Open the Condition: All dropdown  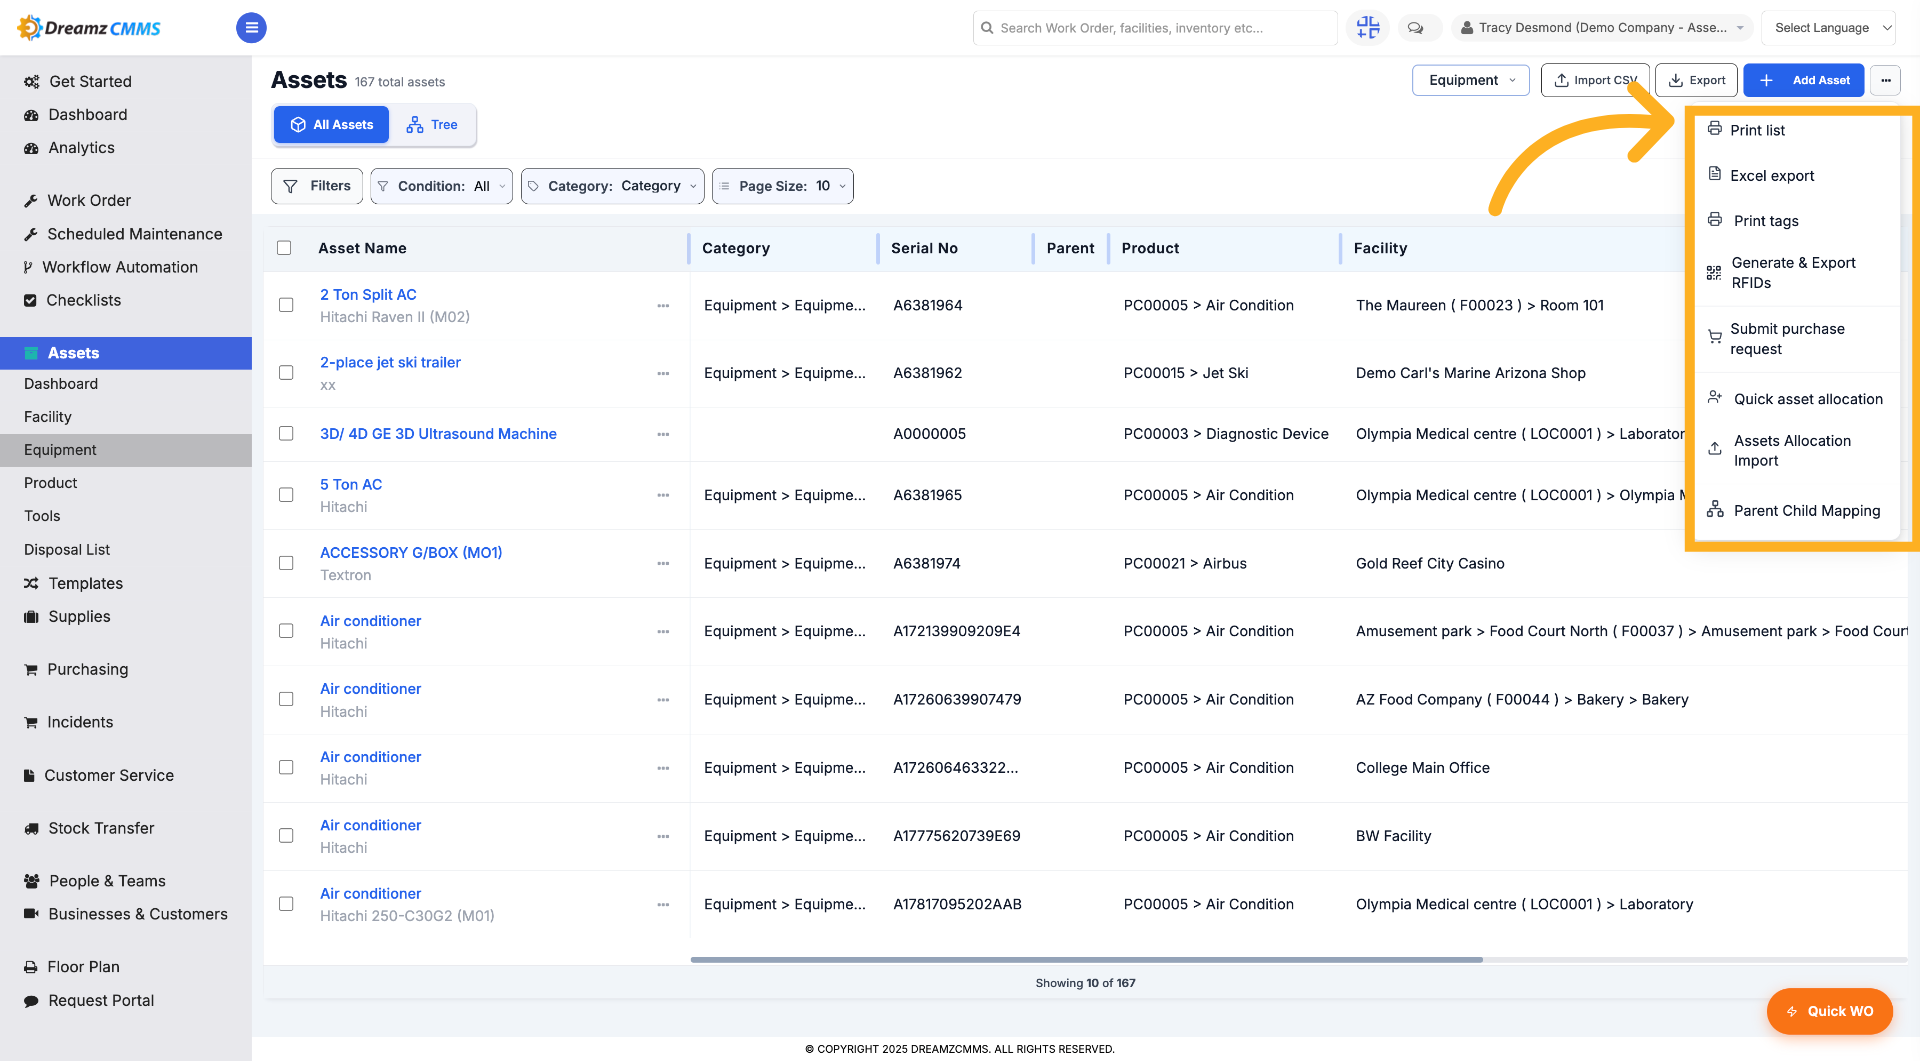(441, 186)
